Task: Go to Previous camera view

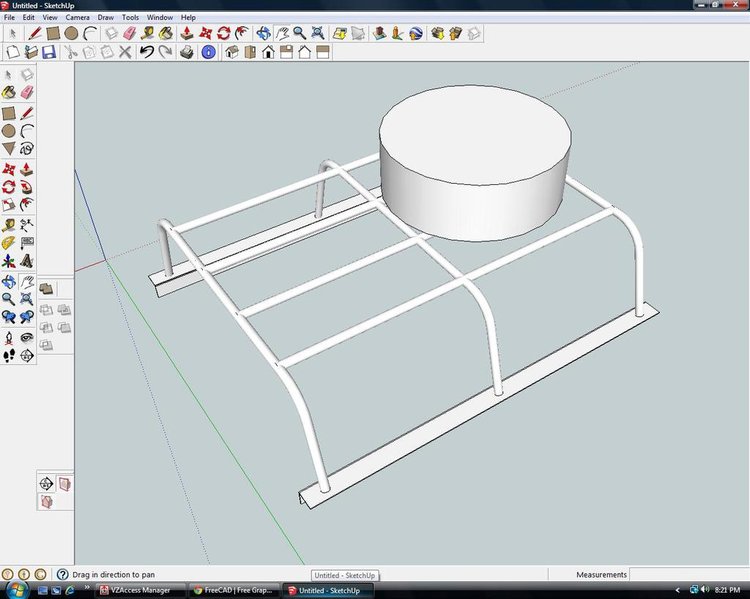Action: point(9,317)
